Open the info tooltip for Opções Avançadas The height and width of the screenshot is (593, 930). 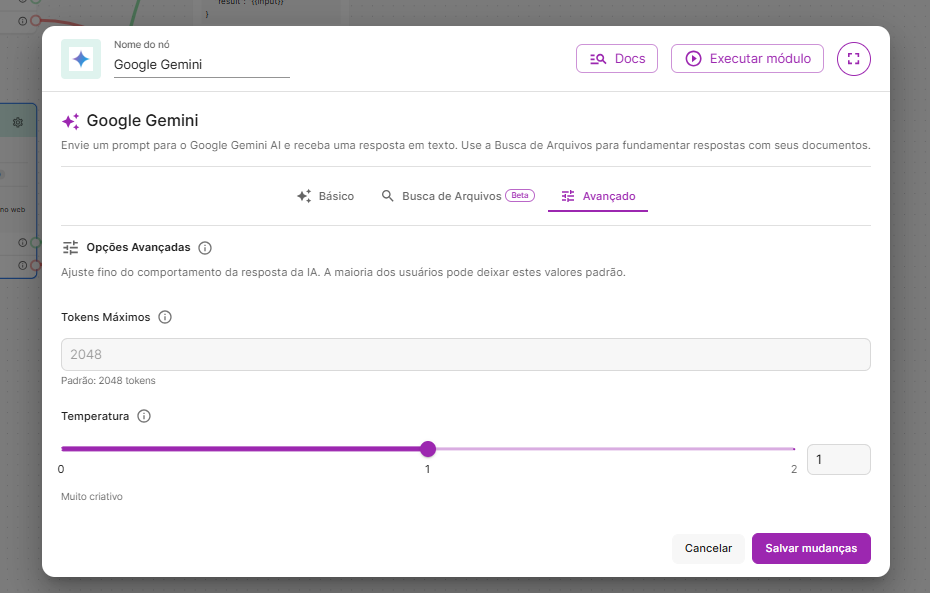click(205, 248)
